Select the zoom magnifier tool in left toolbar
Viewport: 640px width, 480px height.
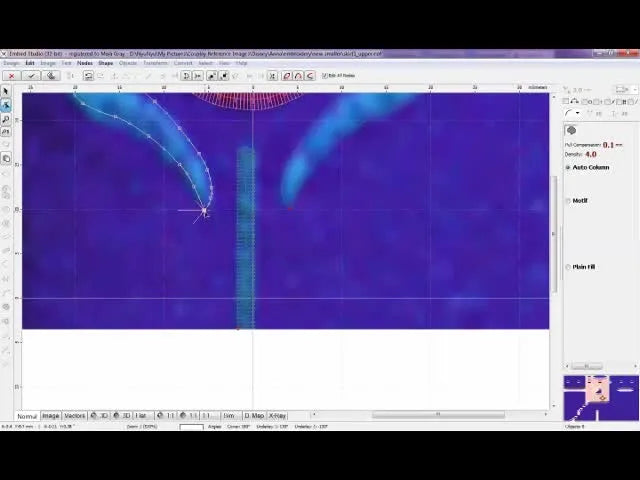tap(6, 119)
